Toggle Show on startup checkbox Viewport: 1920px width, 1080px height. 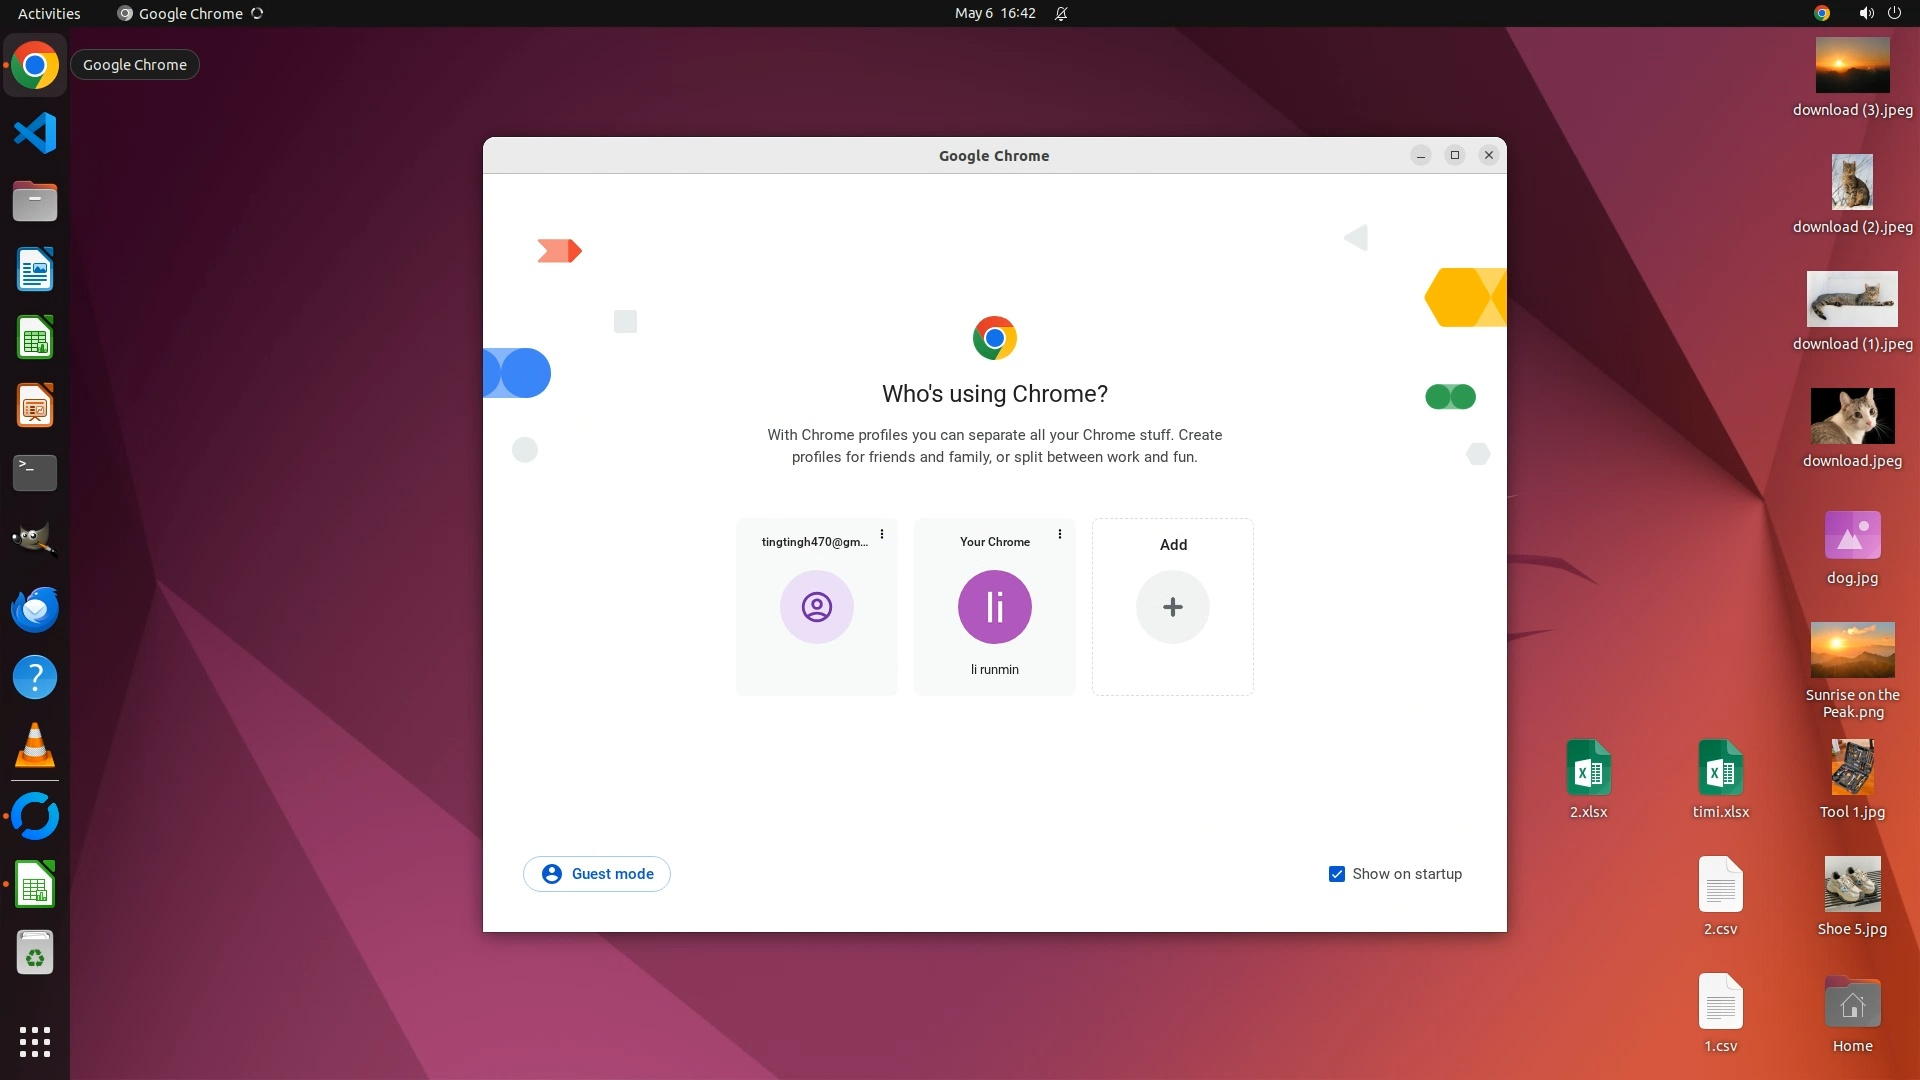[x=1336, y=874]
